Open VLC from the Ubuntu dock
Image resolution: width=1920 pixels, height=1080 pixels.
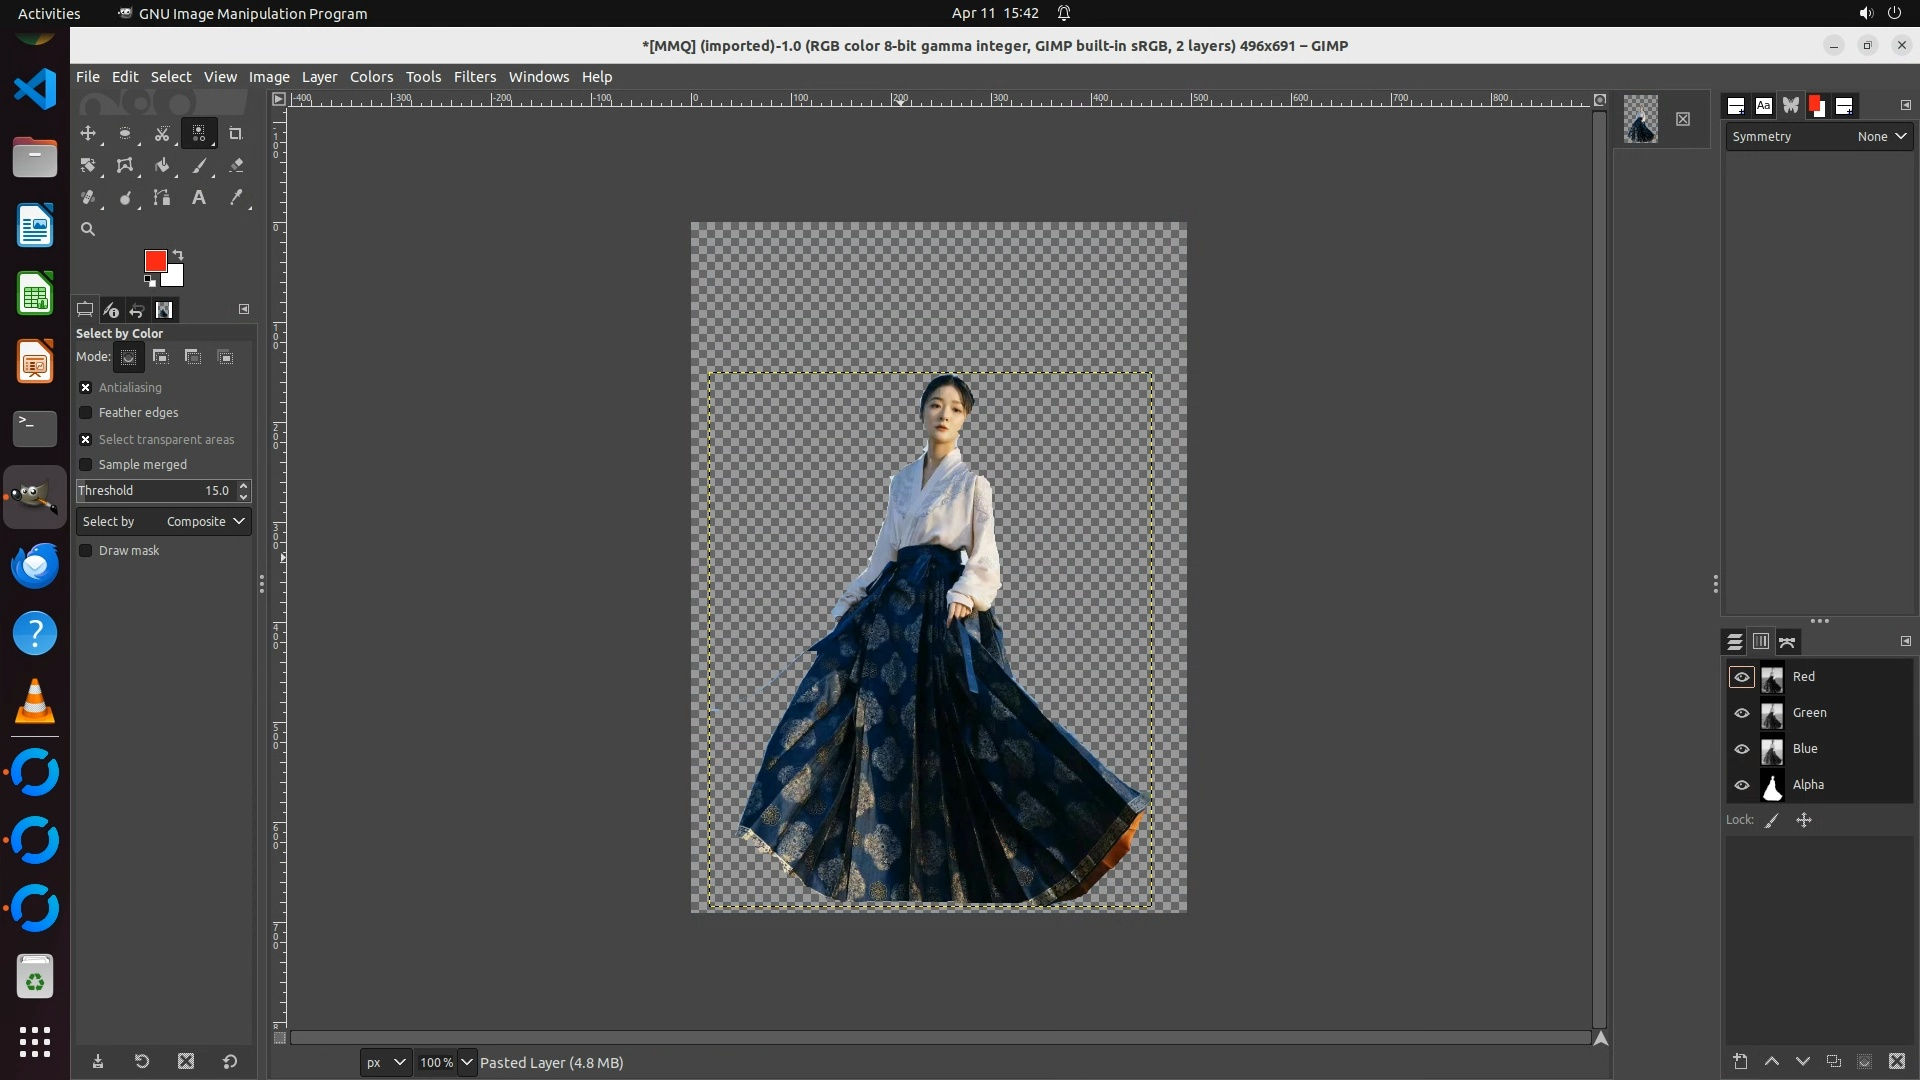pyautogui.click(x=35, y=701)
